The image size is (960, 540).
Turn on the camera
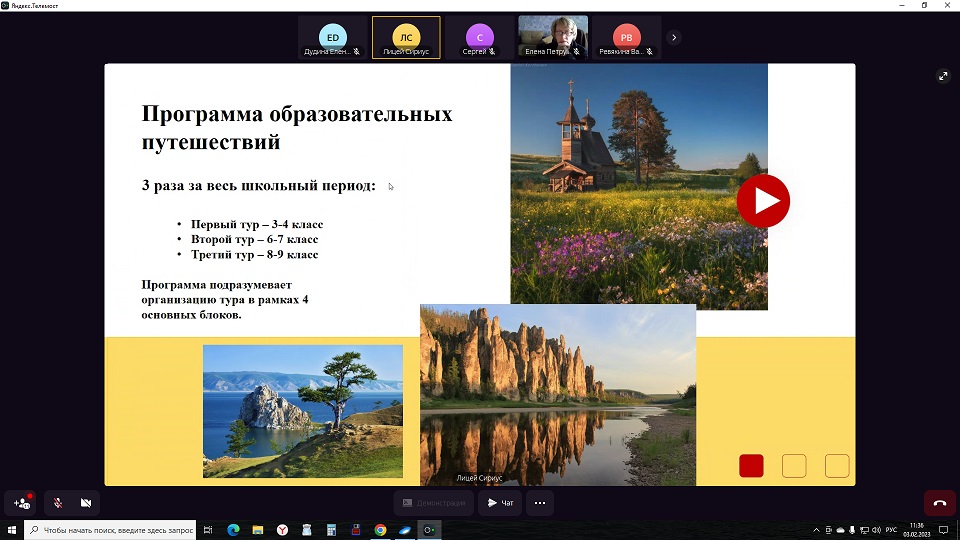pos(86,503)
